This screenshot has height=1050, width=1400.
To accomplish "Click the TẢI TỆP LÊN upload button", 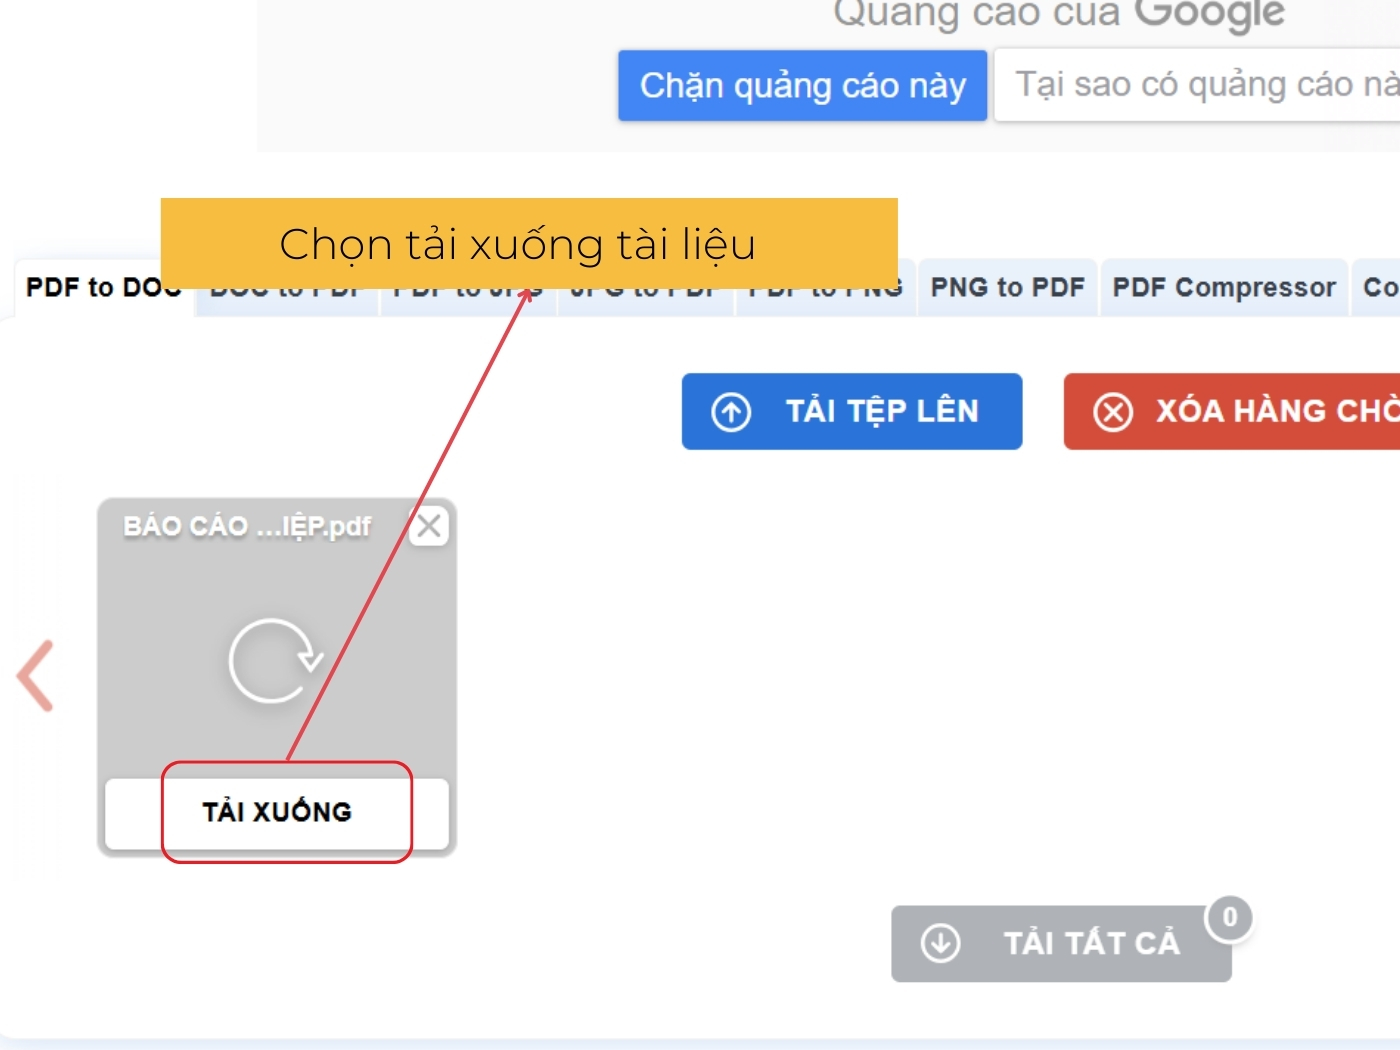I will [852, 411].
